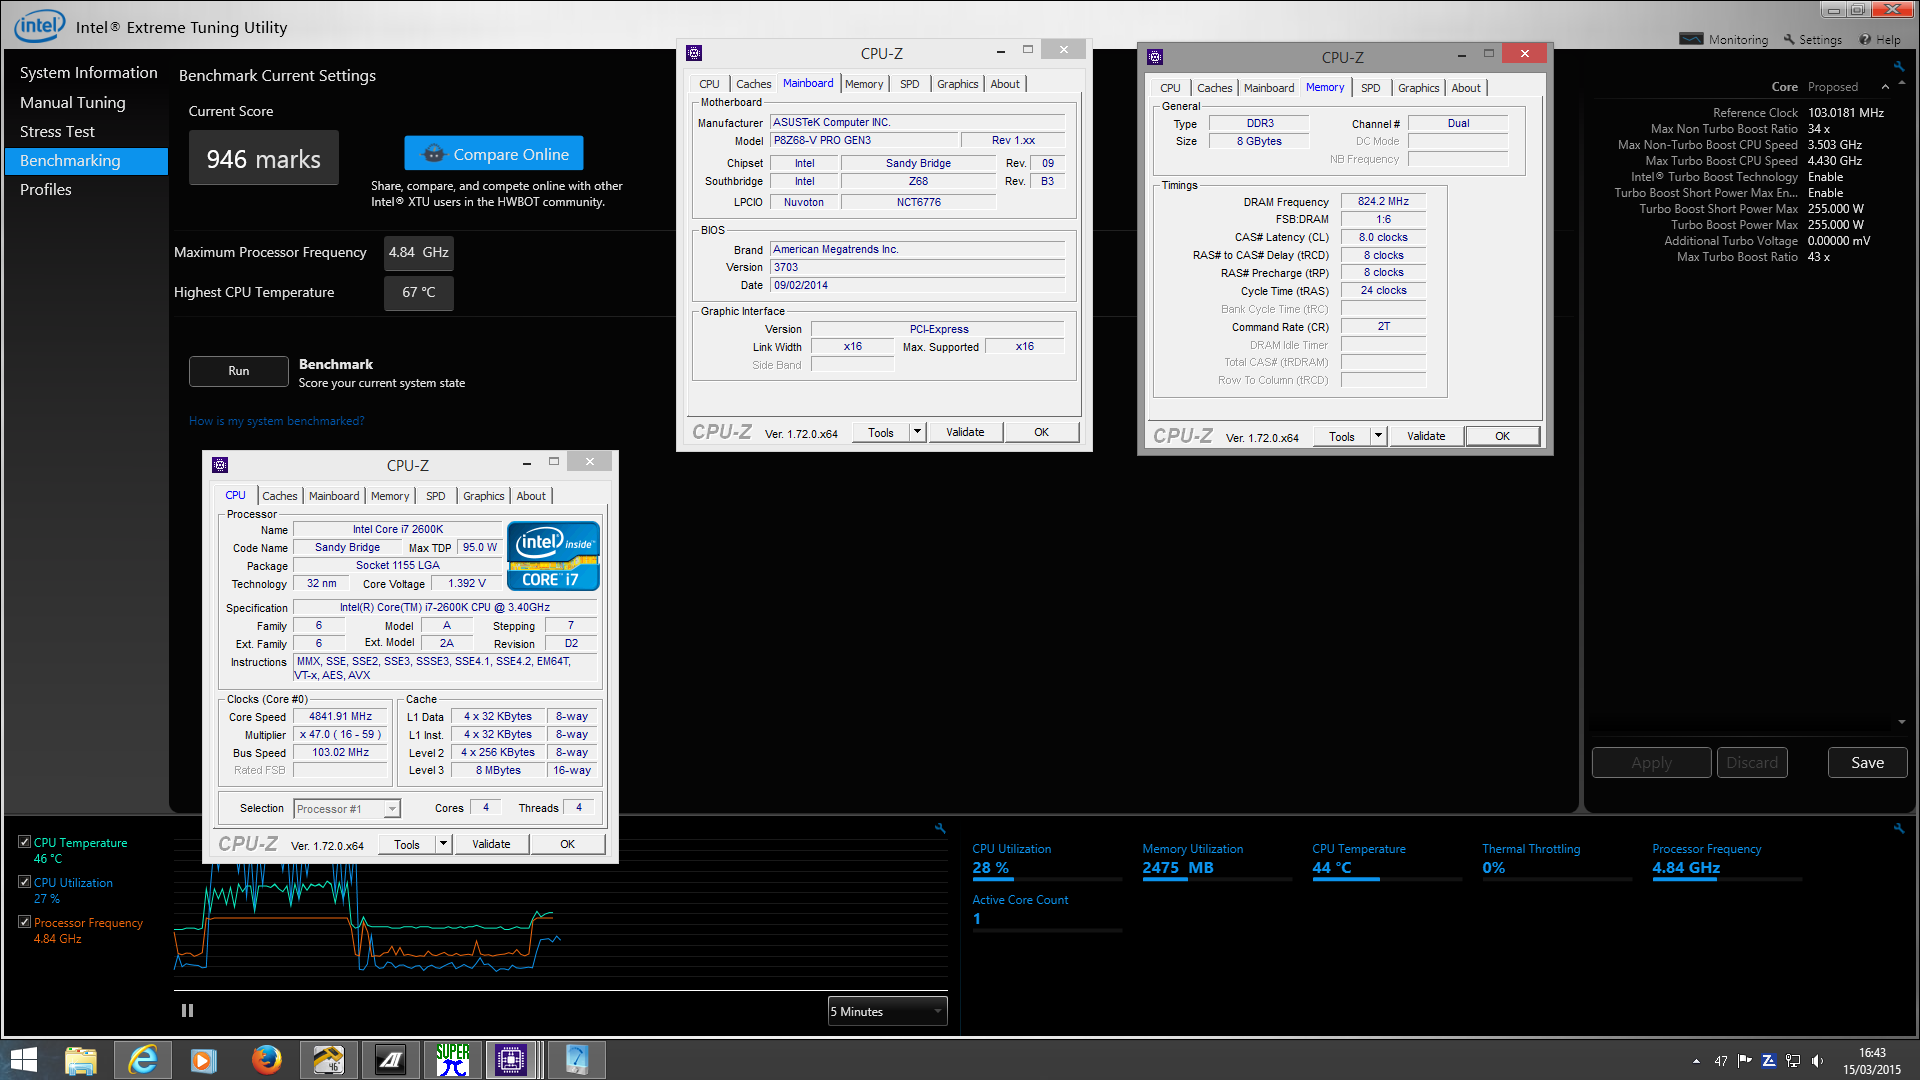1920x1080 pixels.
Task: Open Internet Explorer from taskbar
Action: [x=143, y=1060]
